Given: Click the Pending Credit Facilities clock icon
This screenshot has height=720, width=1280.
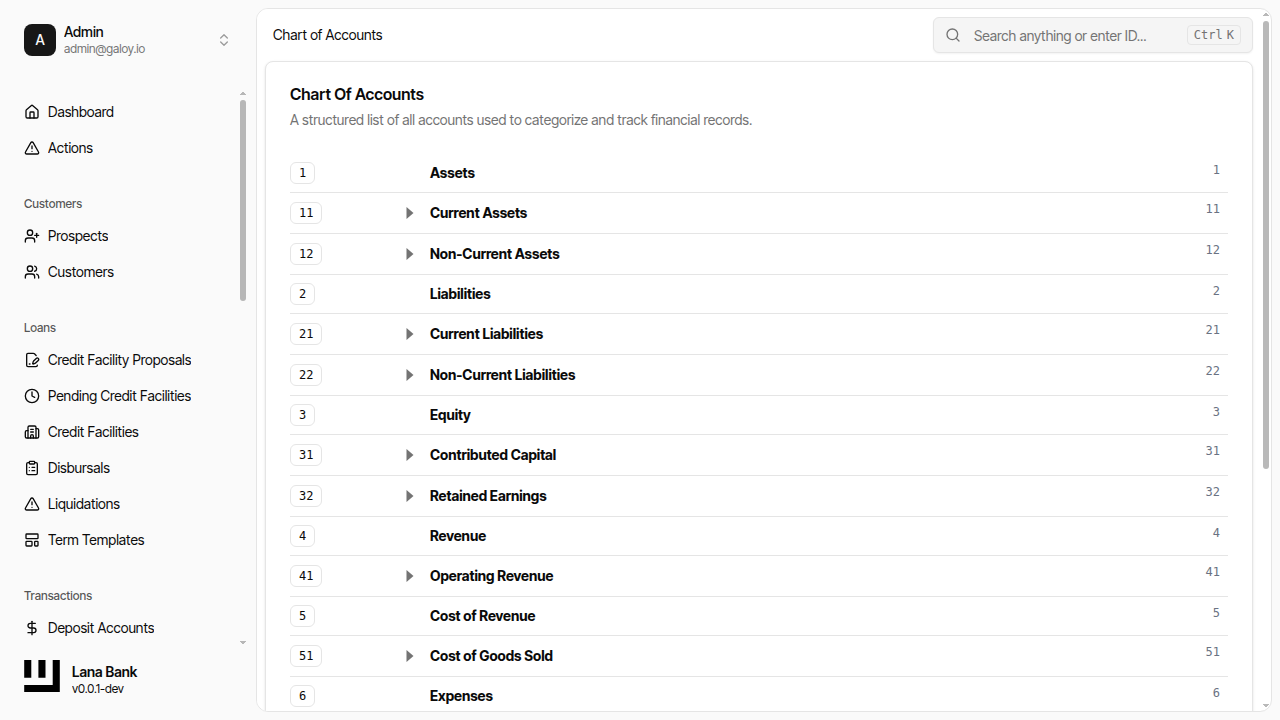Looking at the screenshot, I should click(x=31, y=395).
